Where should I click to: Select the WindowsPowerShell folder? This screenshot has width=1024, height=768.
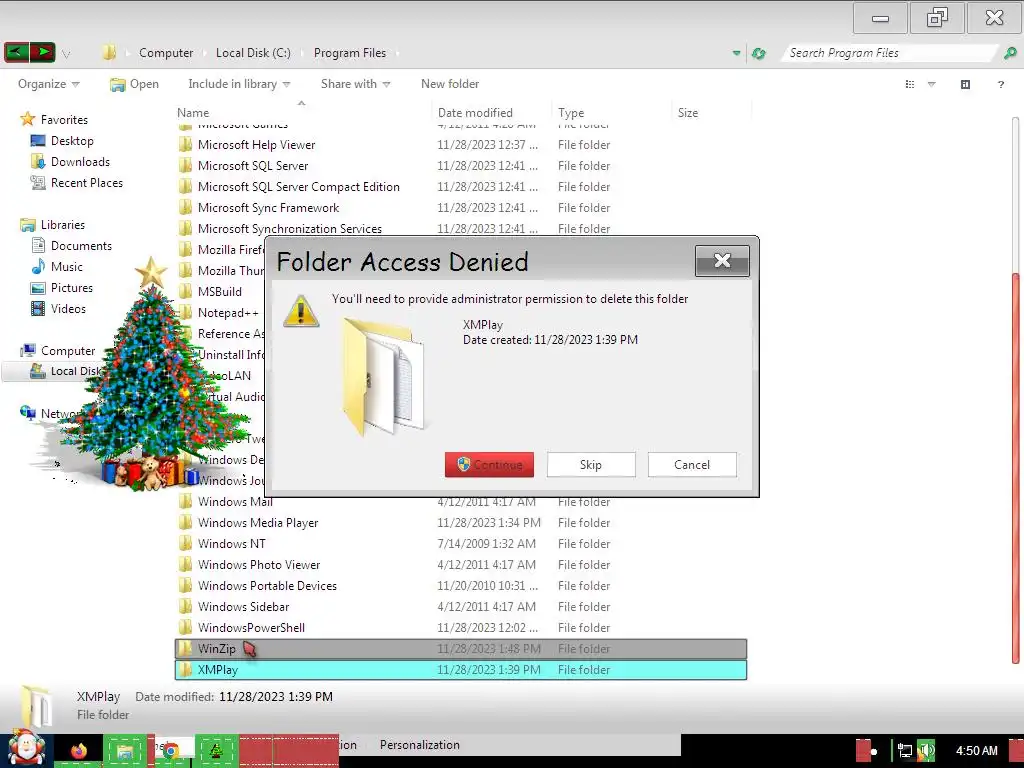pyautogui.click(x=251, y=628)
